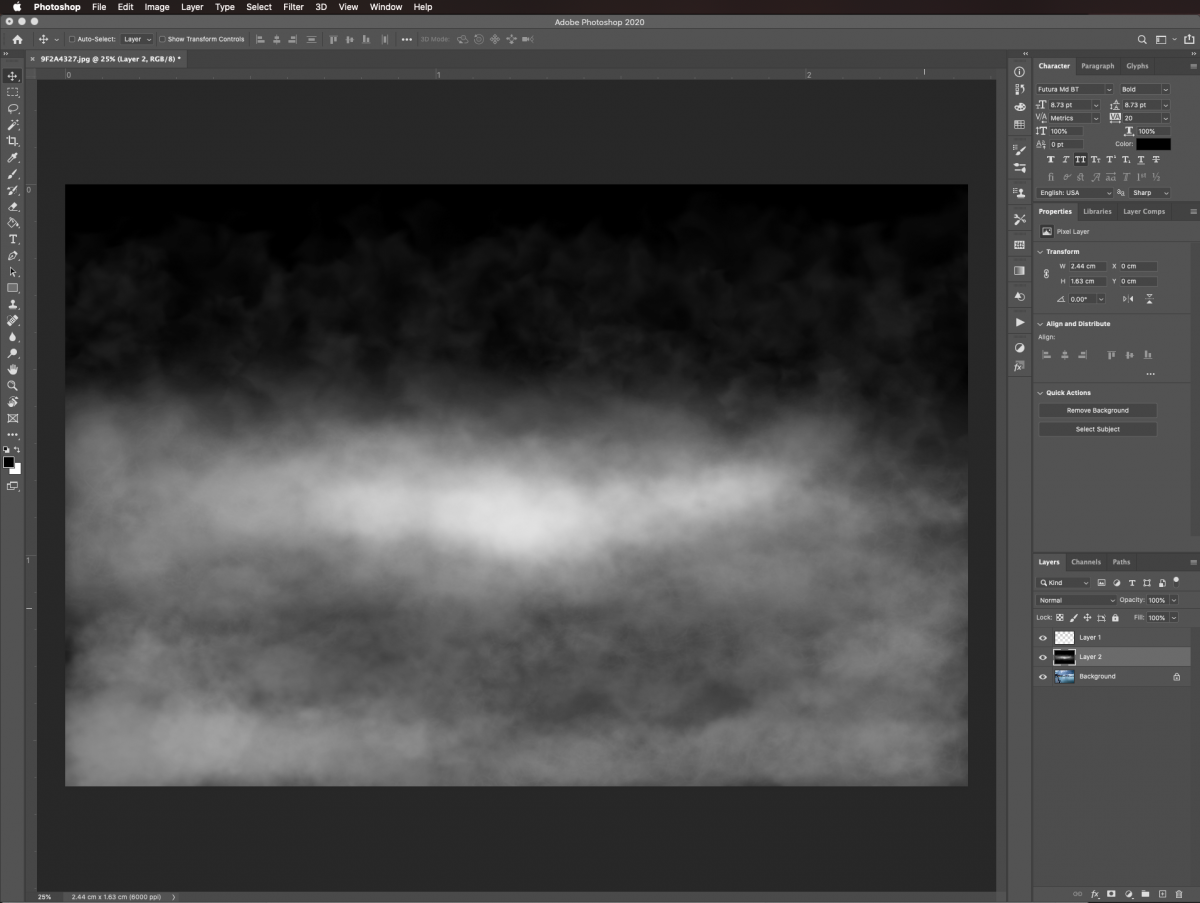Hide Layer 1 using its eye icon

pyautogui.click(x=1043, y=637)
